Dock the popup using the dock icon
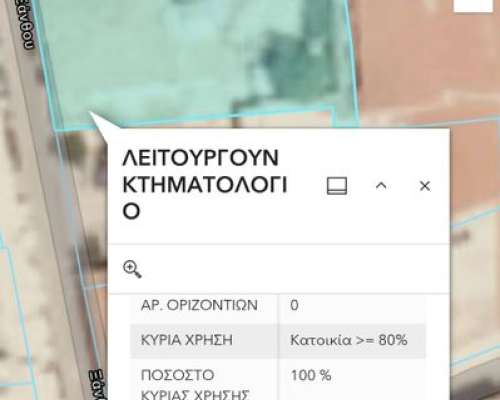 point(337,186)
